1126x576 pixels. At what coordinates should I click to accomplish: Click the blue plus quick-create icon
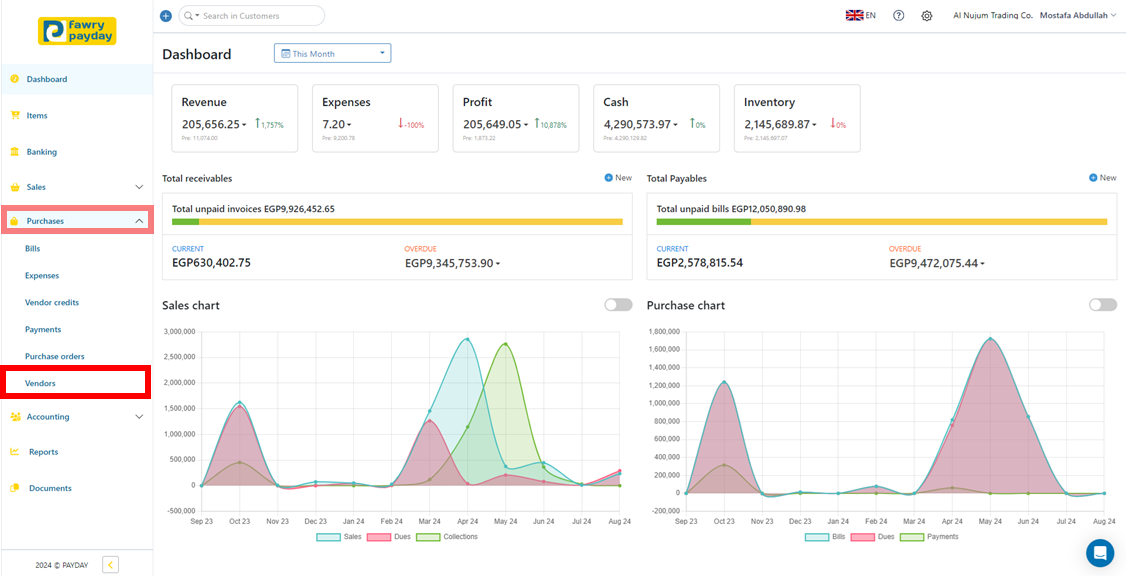(166, 16)
